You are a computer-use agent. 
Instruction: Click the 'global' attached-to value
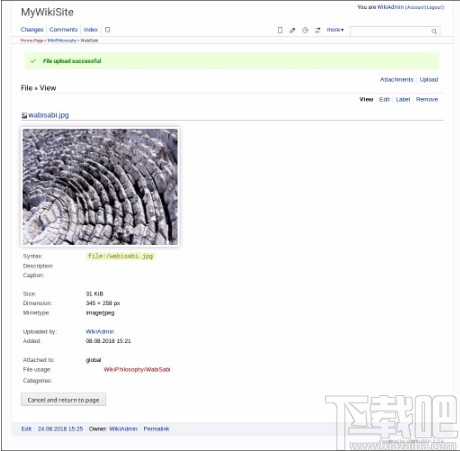(x=93, y=360)
